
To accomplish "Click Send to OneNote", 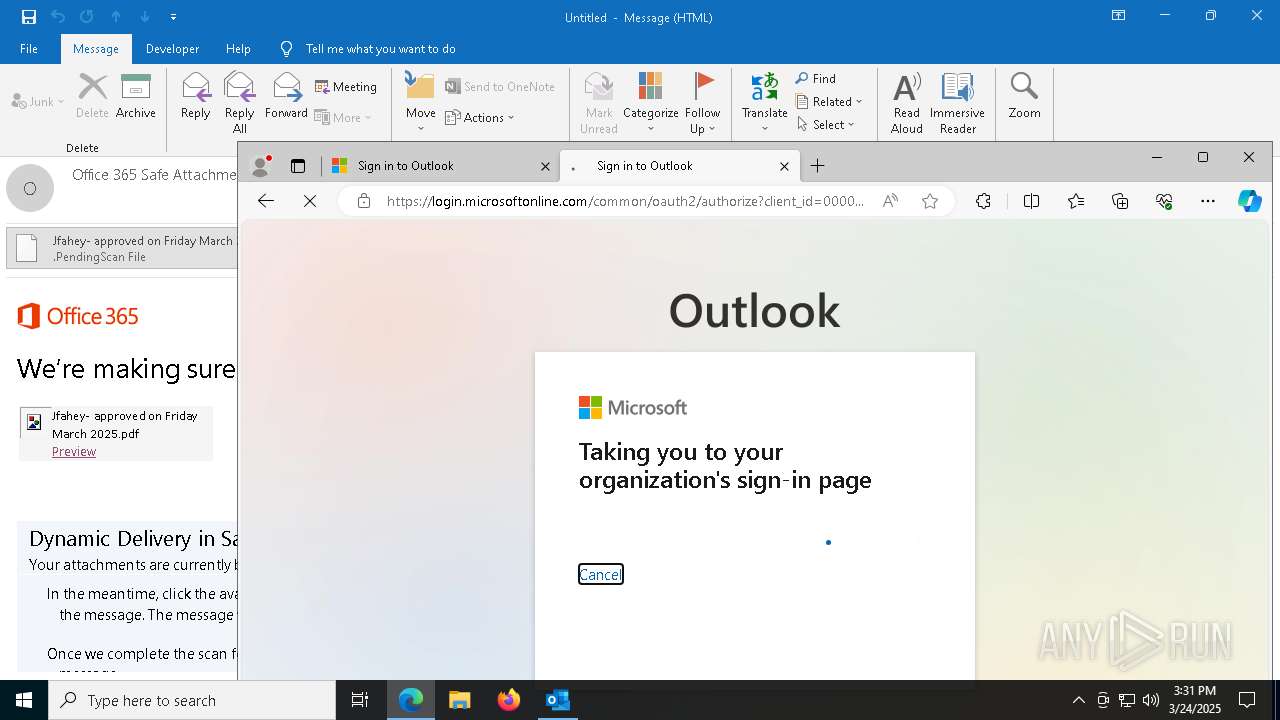I will click(x=500, y=87).
